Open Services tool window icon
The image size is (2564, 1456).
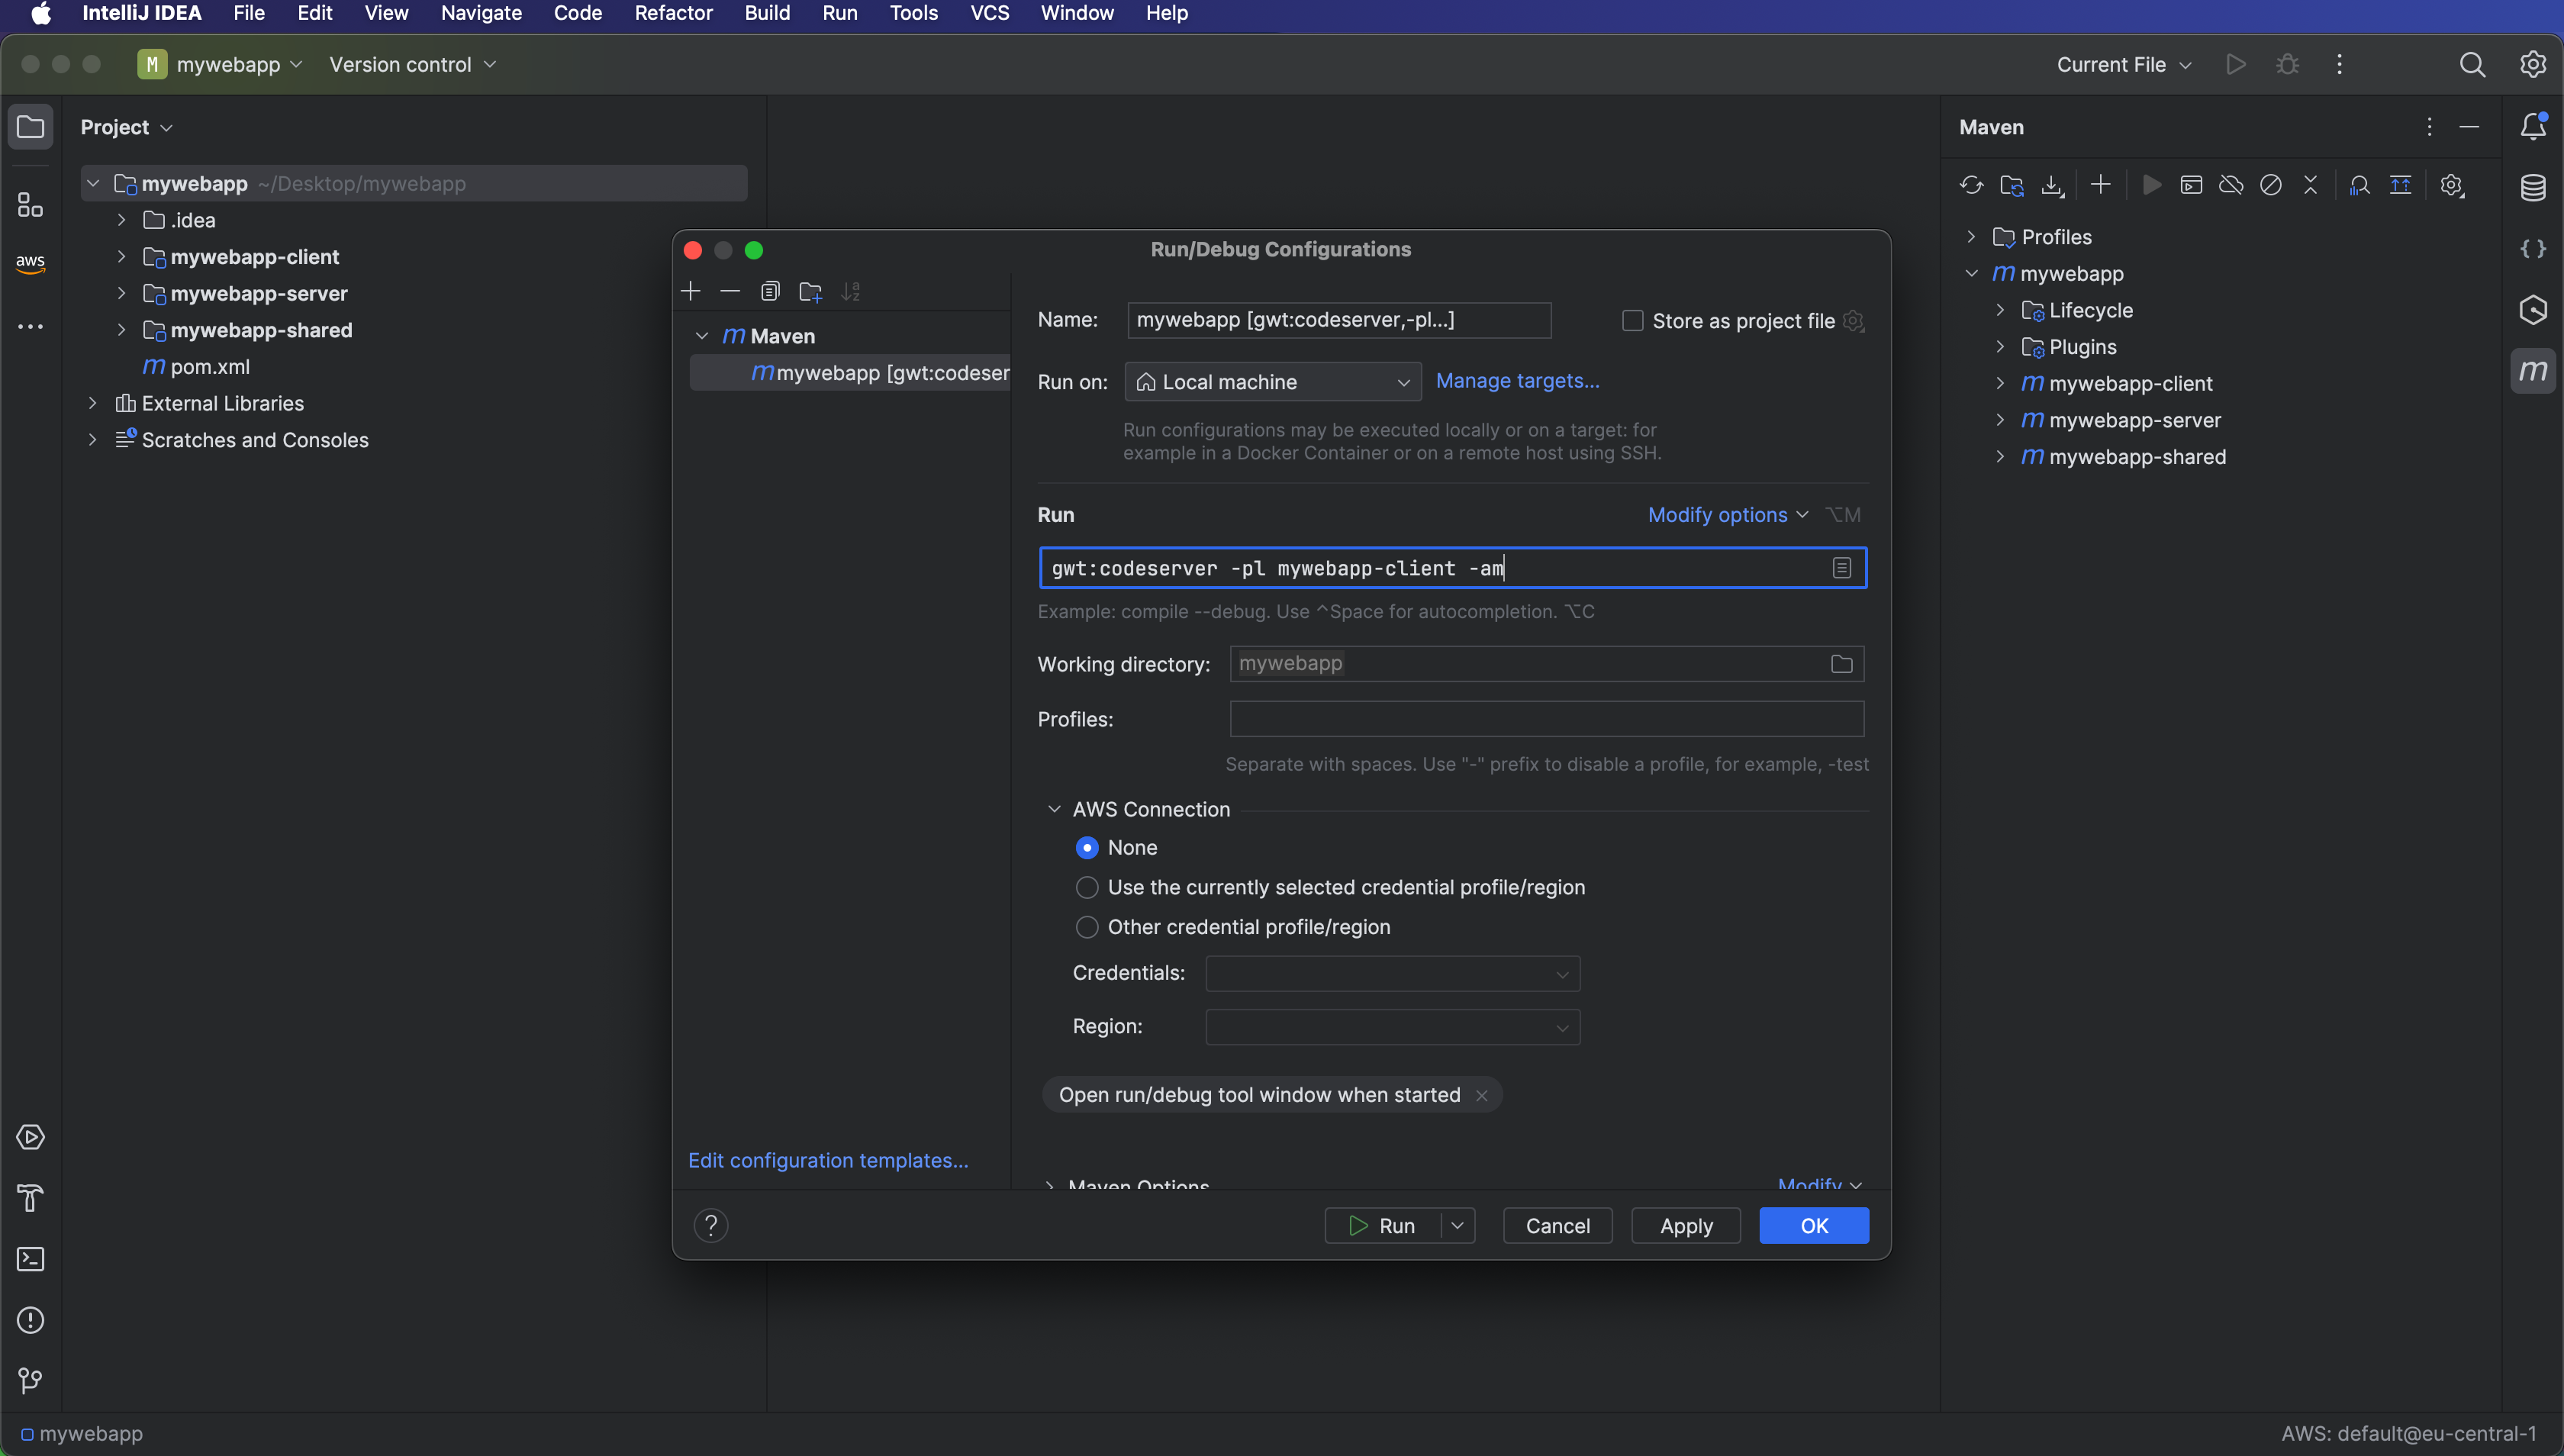pyautogui.click(x=30, y=1137)
